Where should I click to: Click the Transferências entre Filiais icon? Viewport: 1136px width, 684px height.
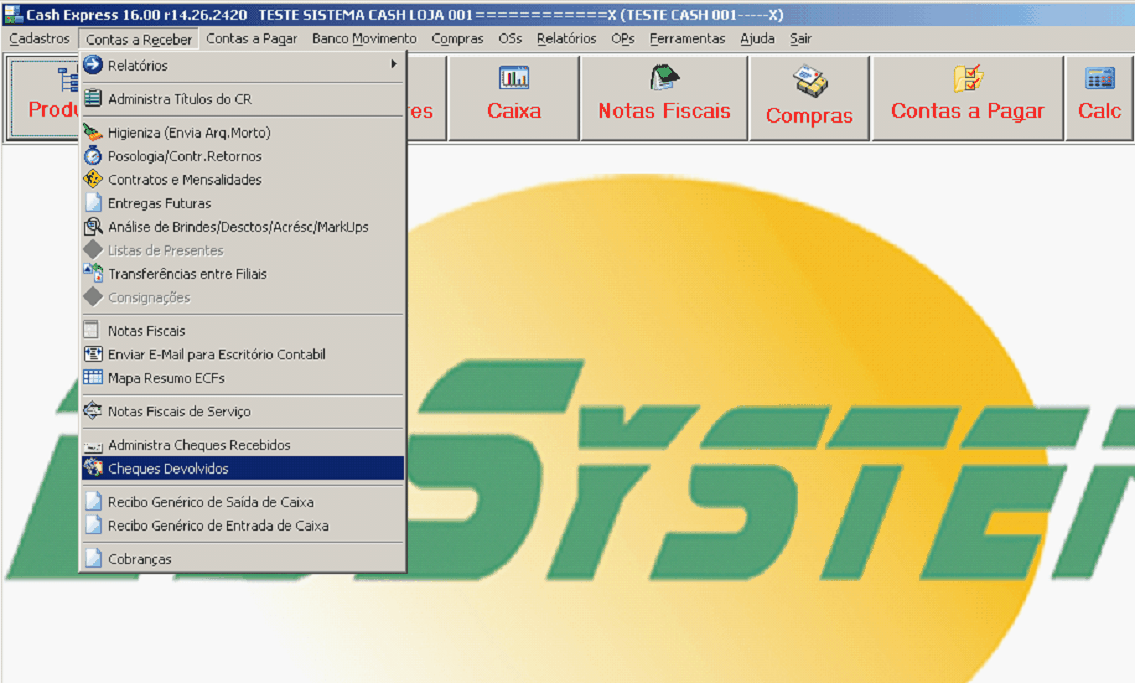coord(93,274)
